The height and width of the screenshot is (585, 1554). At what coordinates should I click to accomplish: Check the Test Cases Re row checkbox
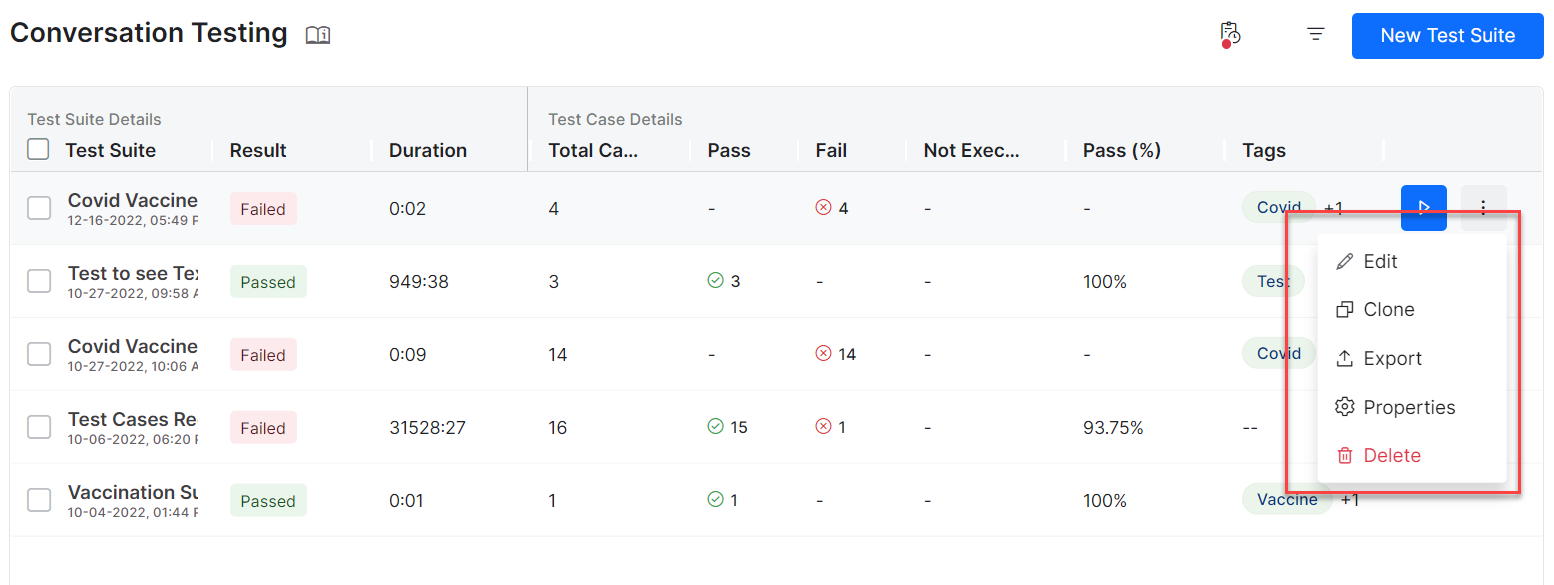click(39, 427)
